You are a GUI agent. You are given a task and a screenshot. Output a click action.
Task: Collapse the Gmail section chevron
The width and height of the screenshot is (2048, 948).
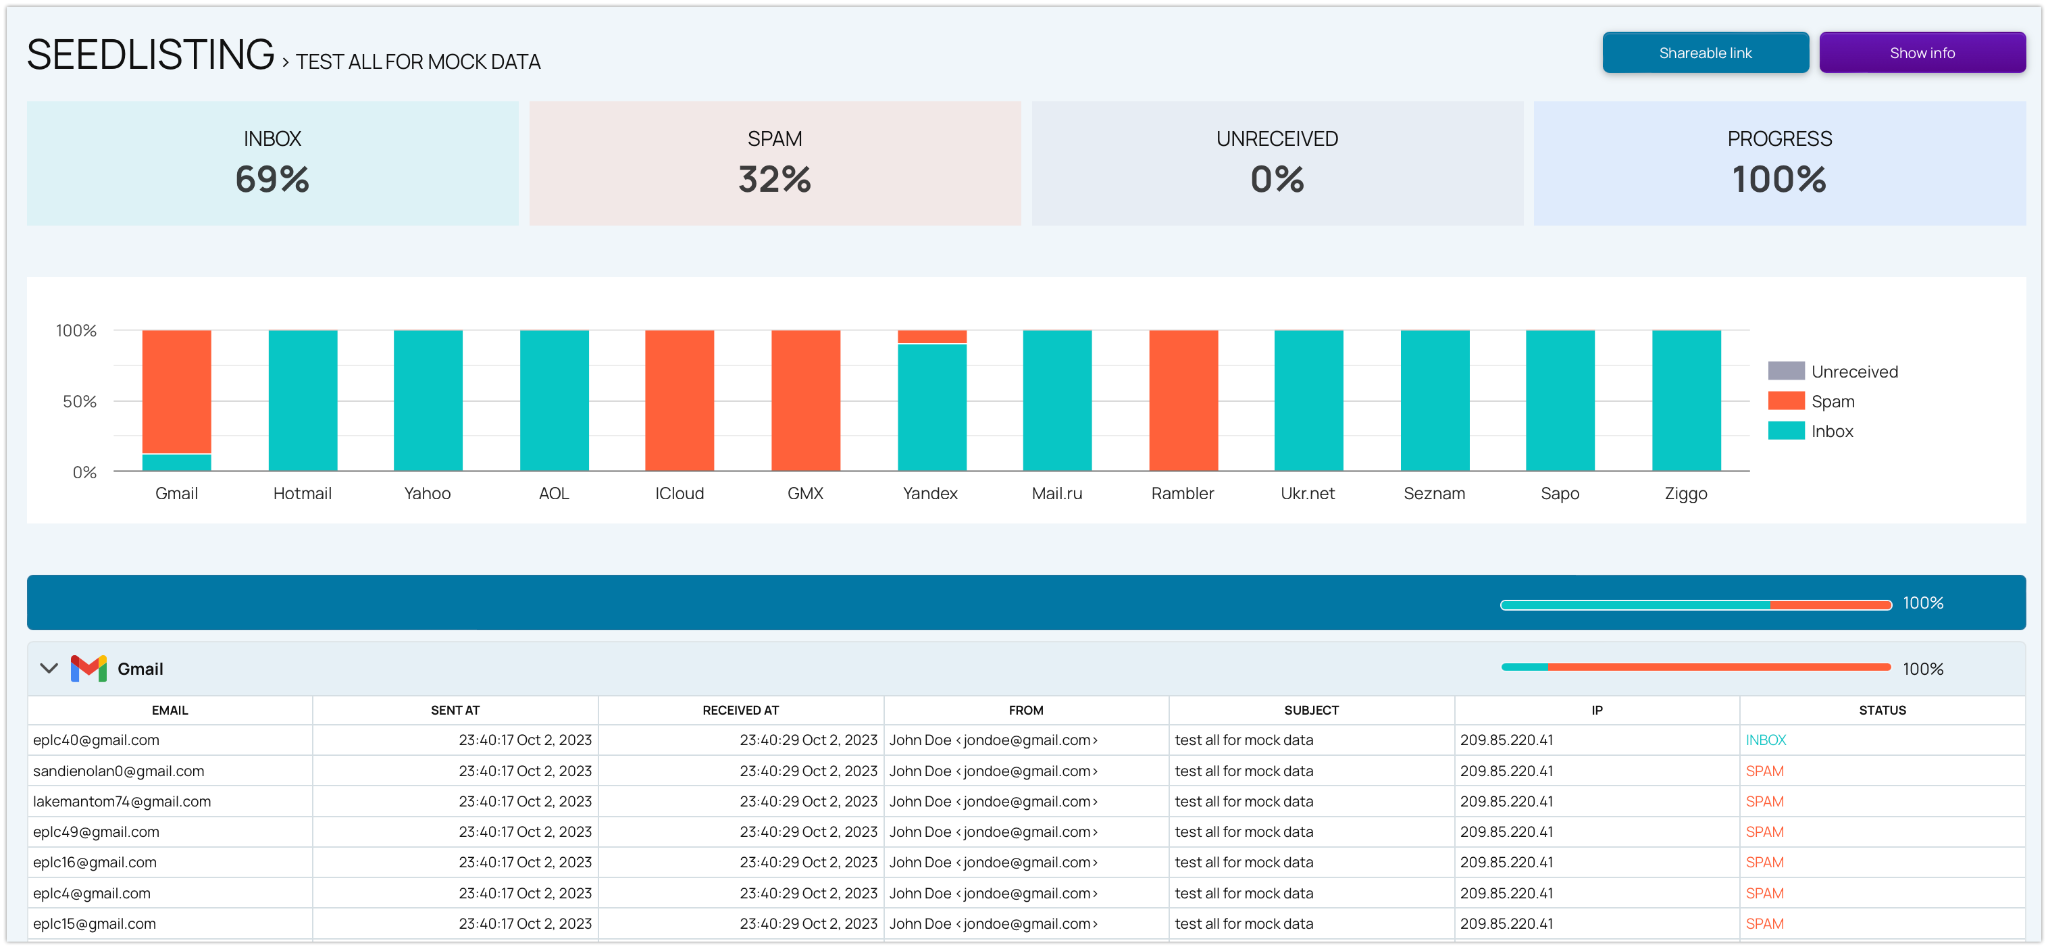(48, 668)
